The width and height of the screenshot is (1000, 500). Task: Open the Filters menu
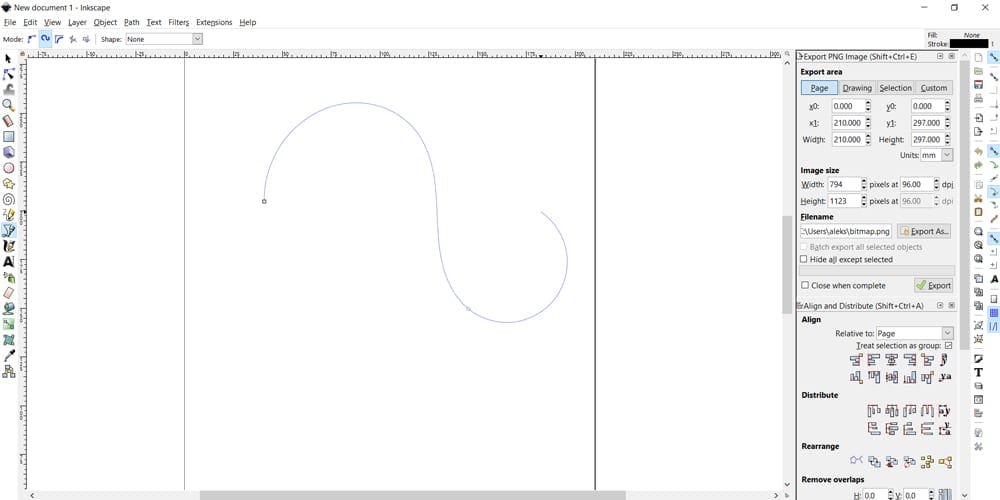click(179, 22)
